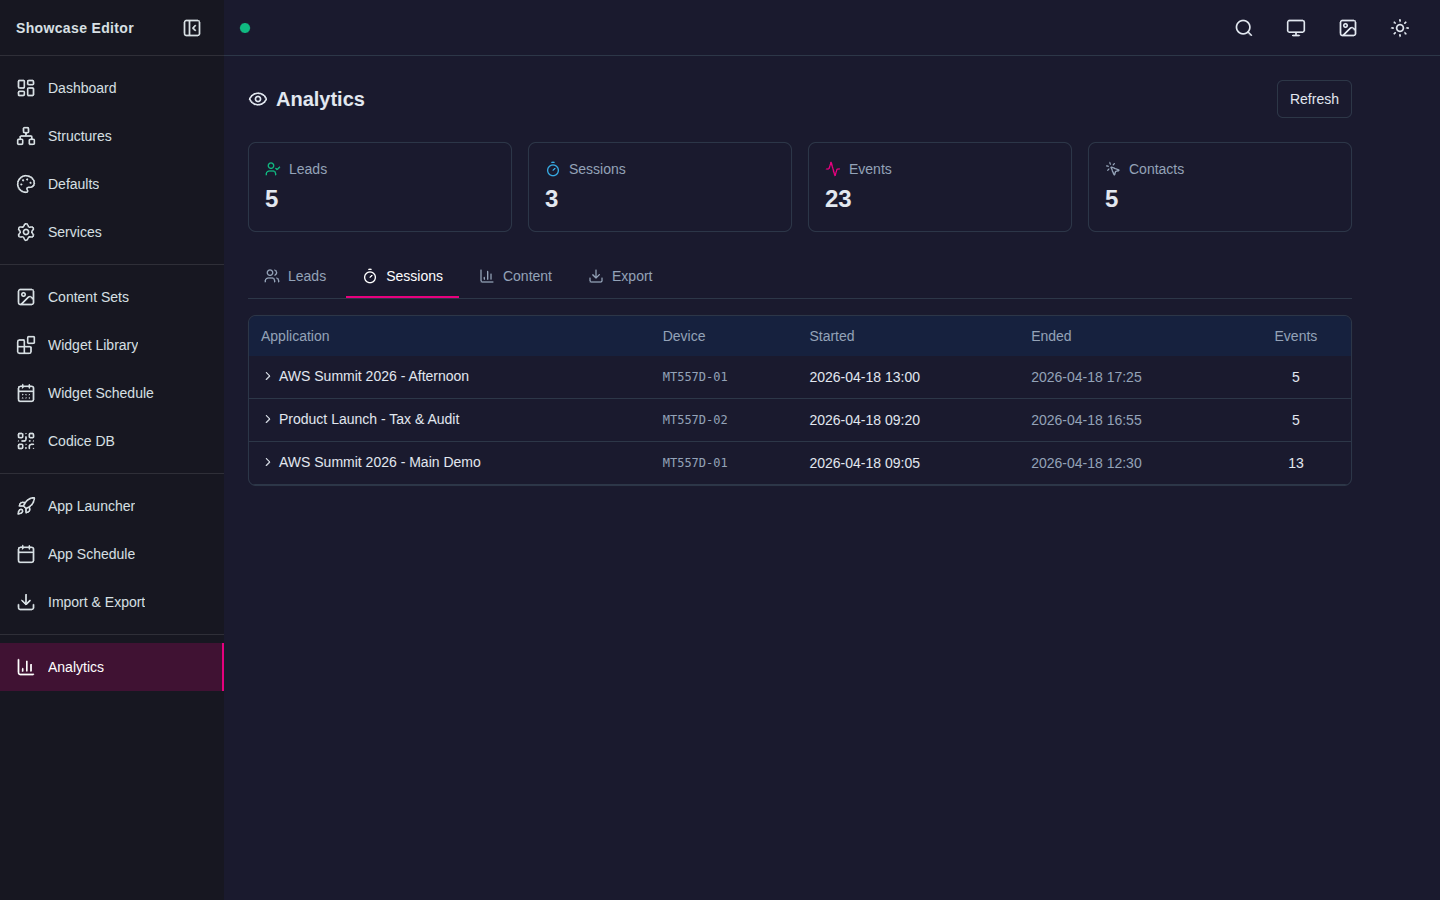This screenshot has height=900, width=1440.
Task: Click events count 13
Action: pyautogui.click(x=1296, y=463)
